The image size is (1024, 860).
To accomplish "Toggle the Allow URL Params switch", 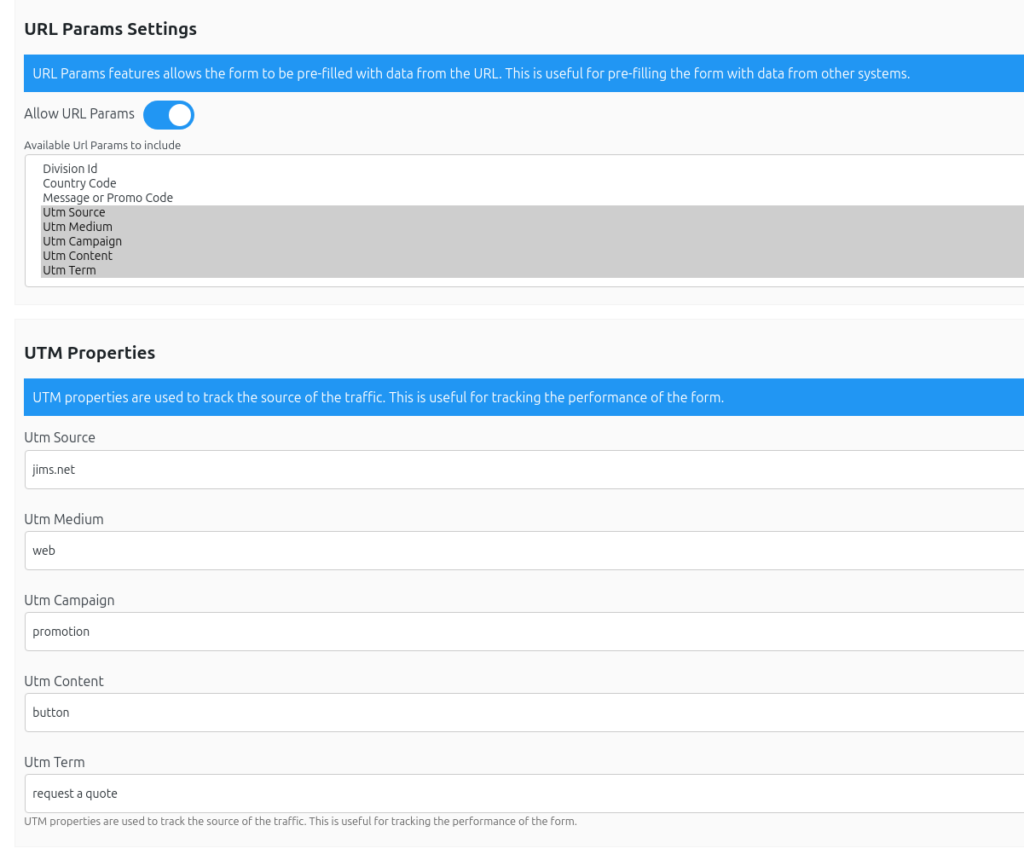I will coord(168,115).
